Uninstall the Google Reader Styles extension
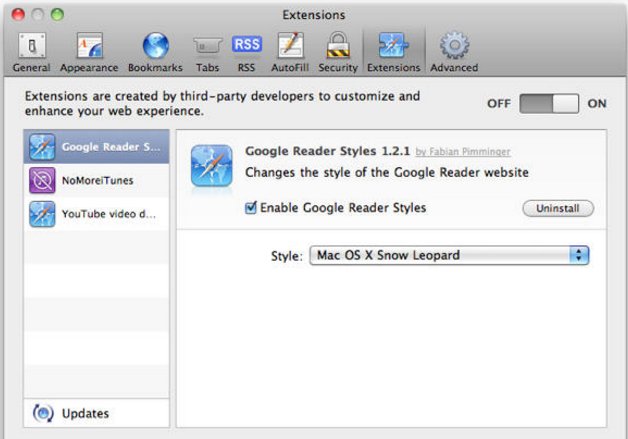 (x=558, y=208)
